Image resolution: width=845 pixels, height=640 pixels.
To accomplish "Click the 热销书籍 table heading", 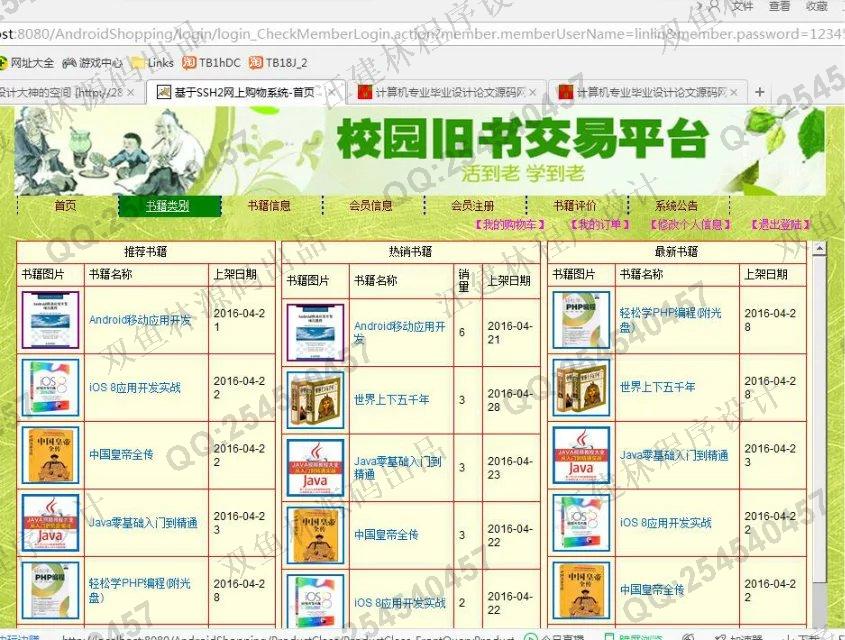I will tap(411, 252).
